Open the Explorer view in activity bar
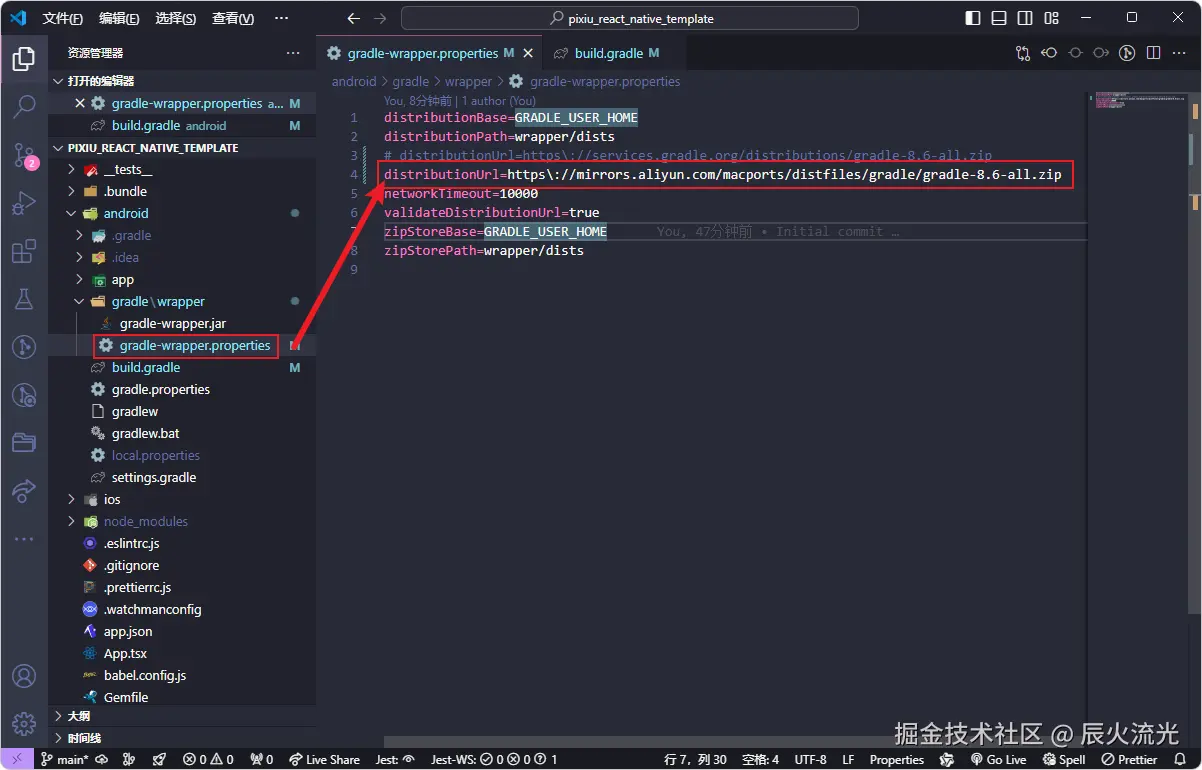 pos(24,59)
